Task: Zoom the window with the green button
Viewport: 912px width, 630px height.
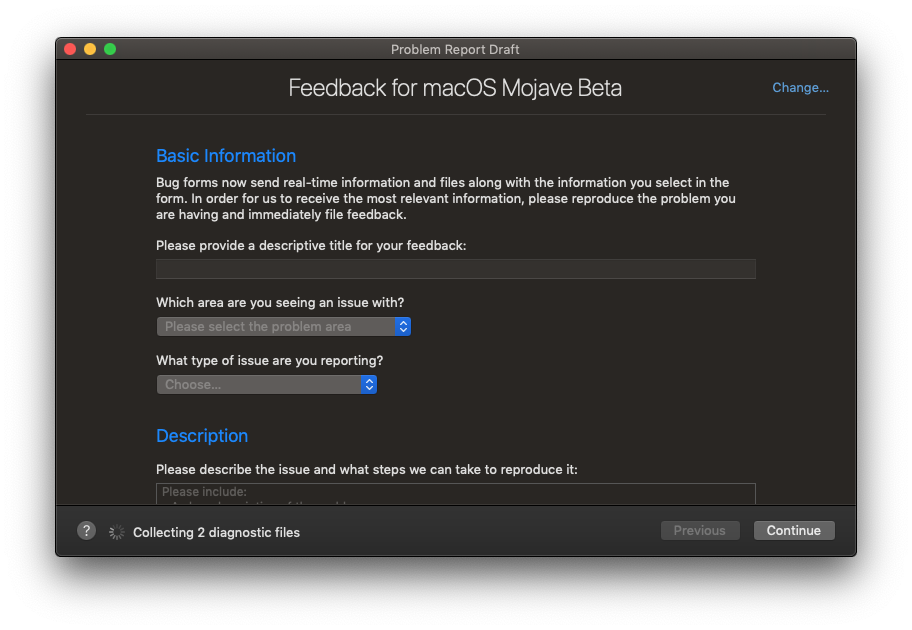Action: pyautogui.click(x=110, y=49)
